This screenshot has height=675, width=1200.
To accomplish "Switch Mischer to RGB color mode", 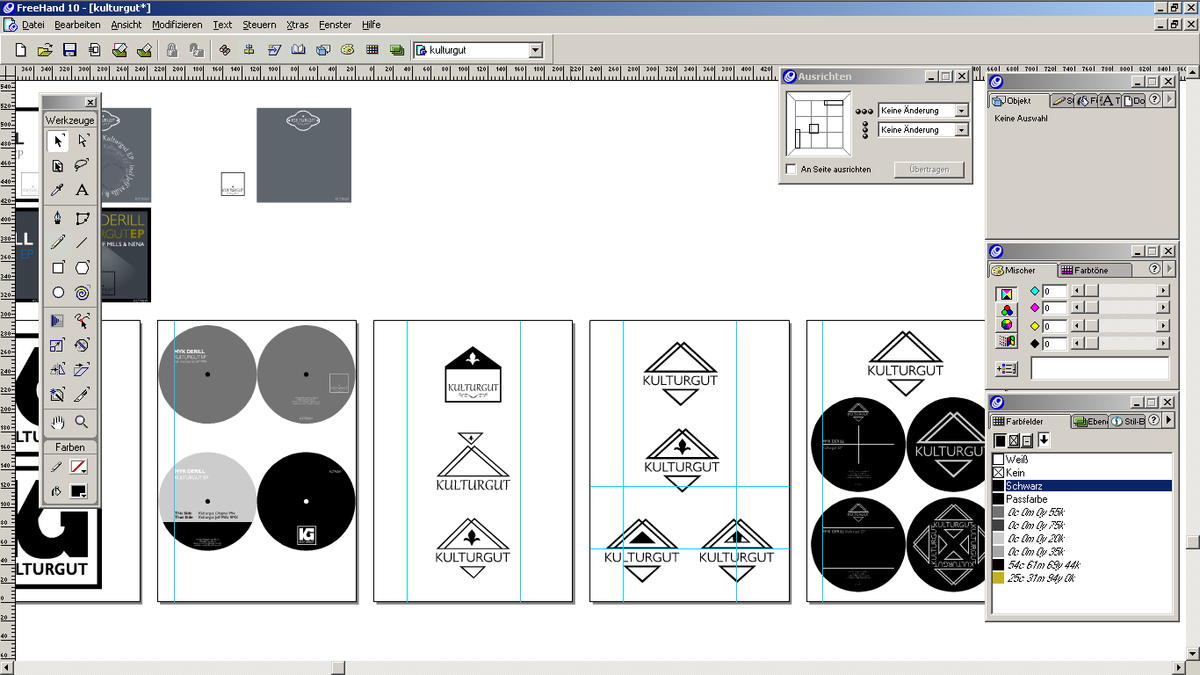I will (x=1006, y=310).
